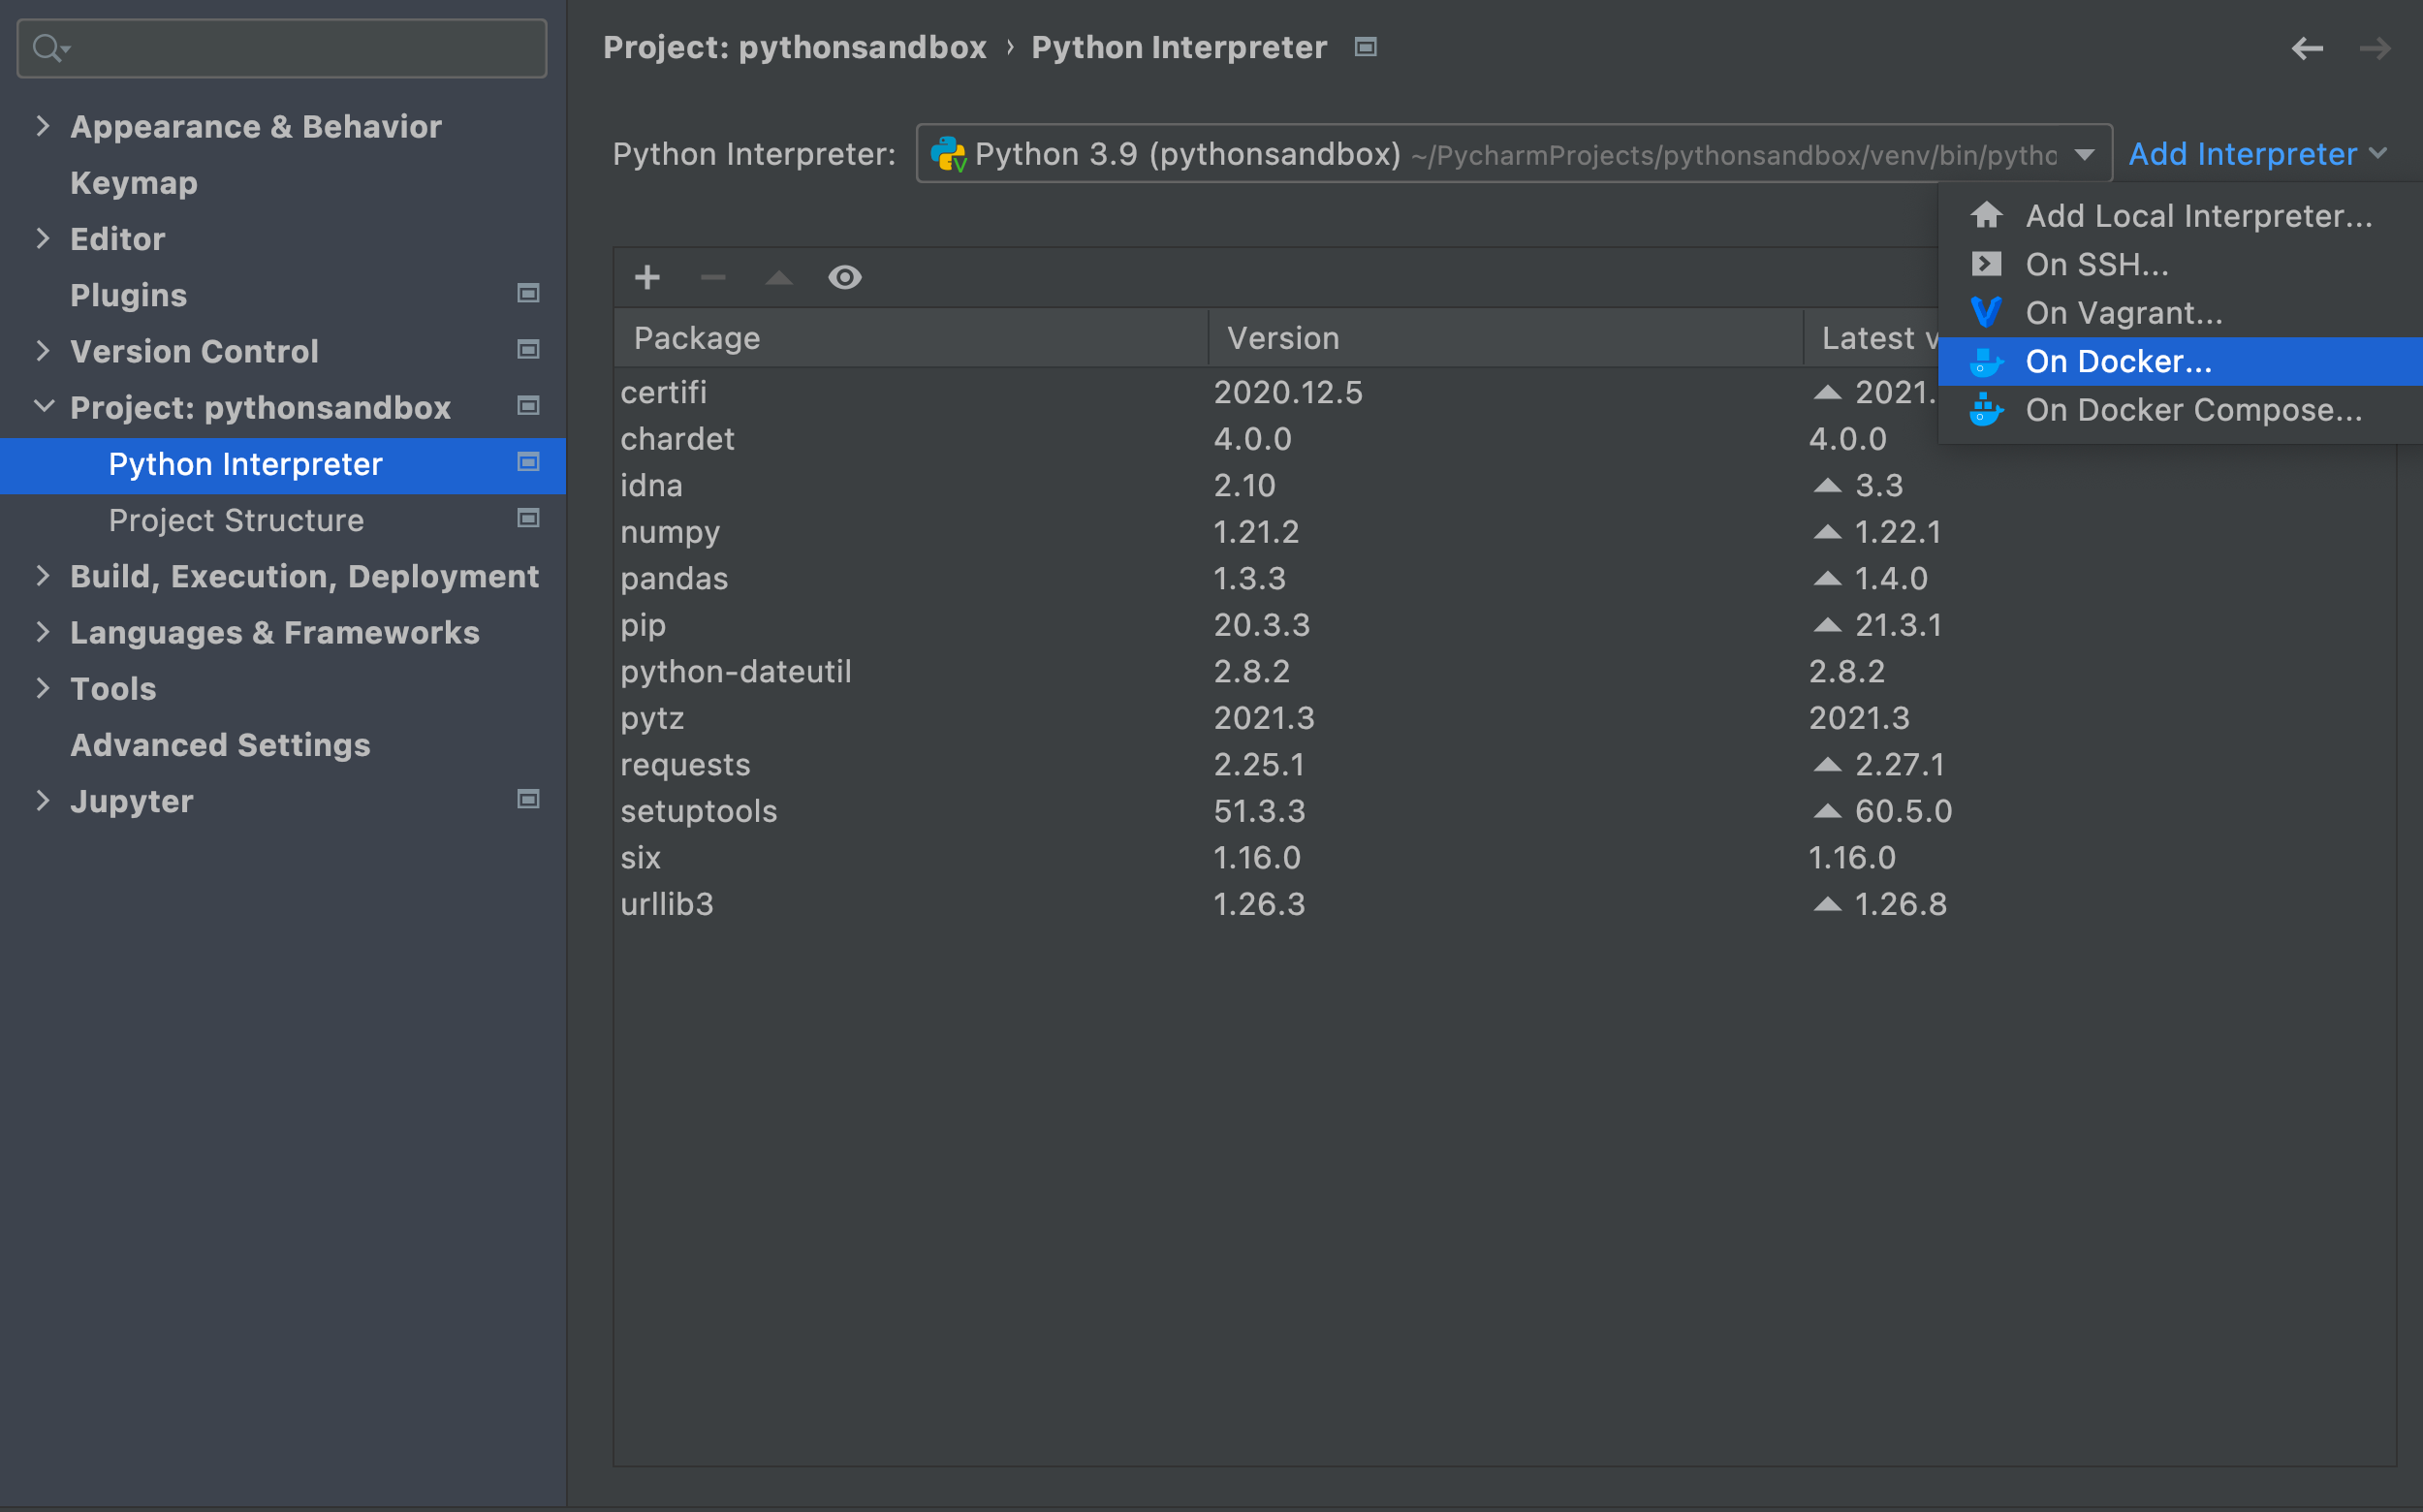The width and height of the screenshot is (2423, 1512).
Task: Click upgrade arrow next to pandas 1.4.0
Action: [1827, 578]
